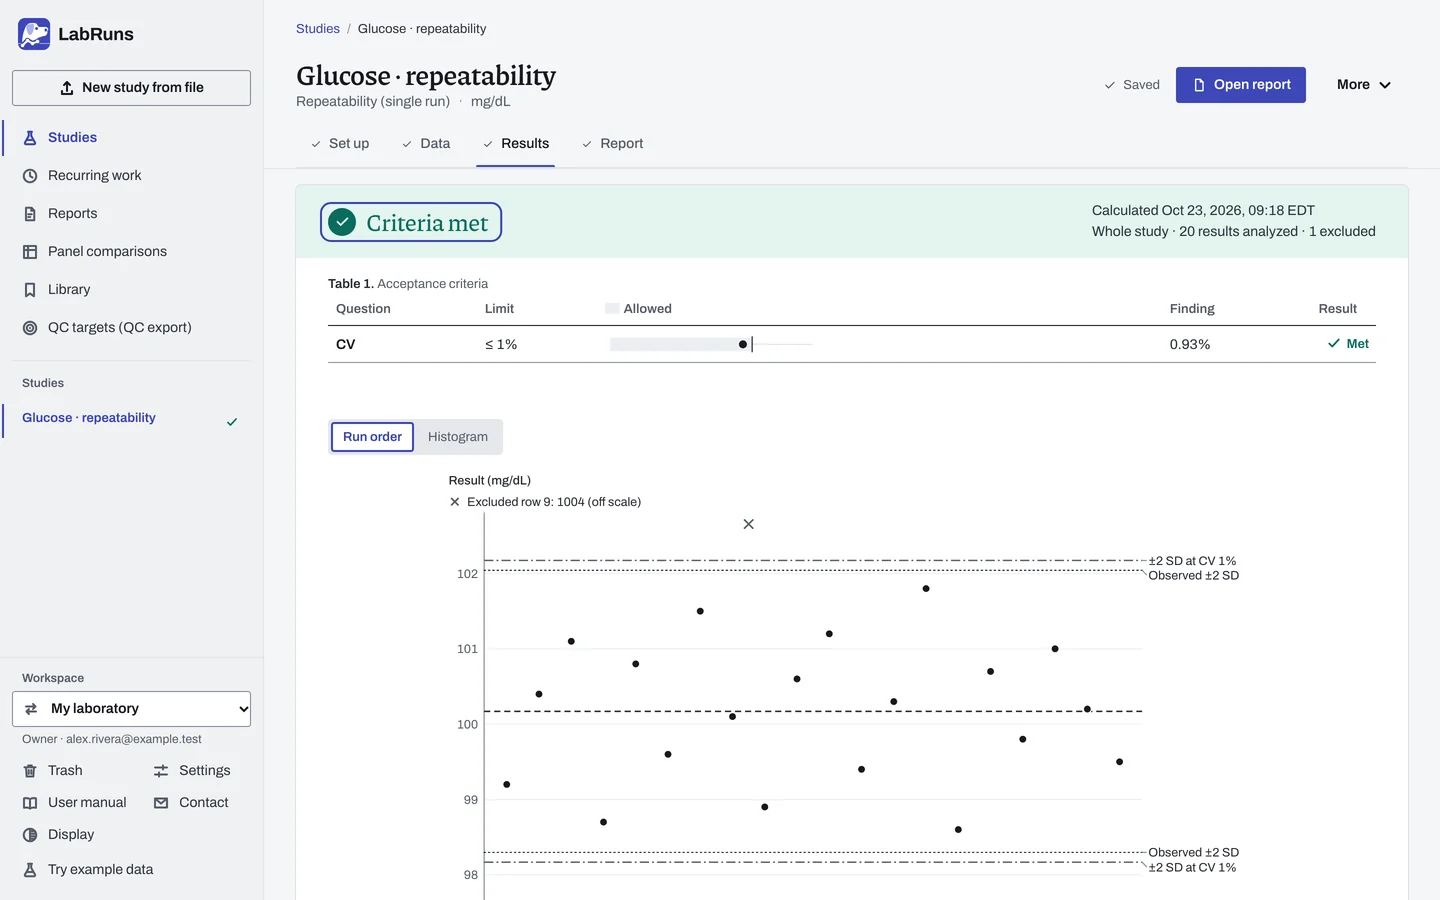
Task: Click the Settings sliders icon
Action: coord(161,771)
